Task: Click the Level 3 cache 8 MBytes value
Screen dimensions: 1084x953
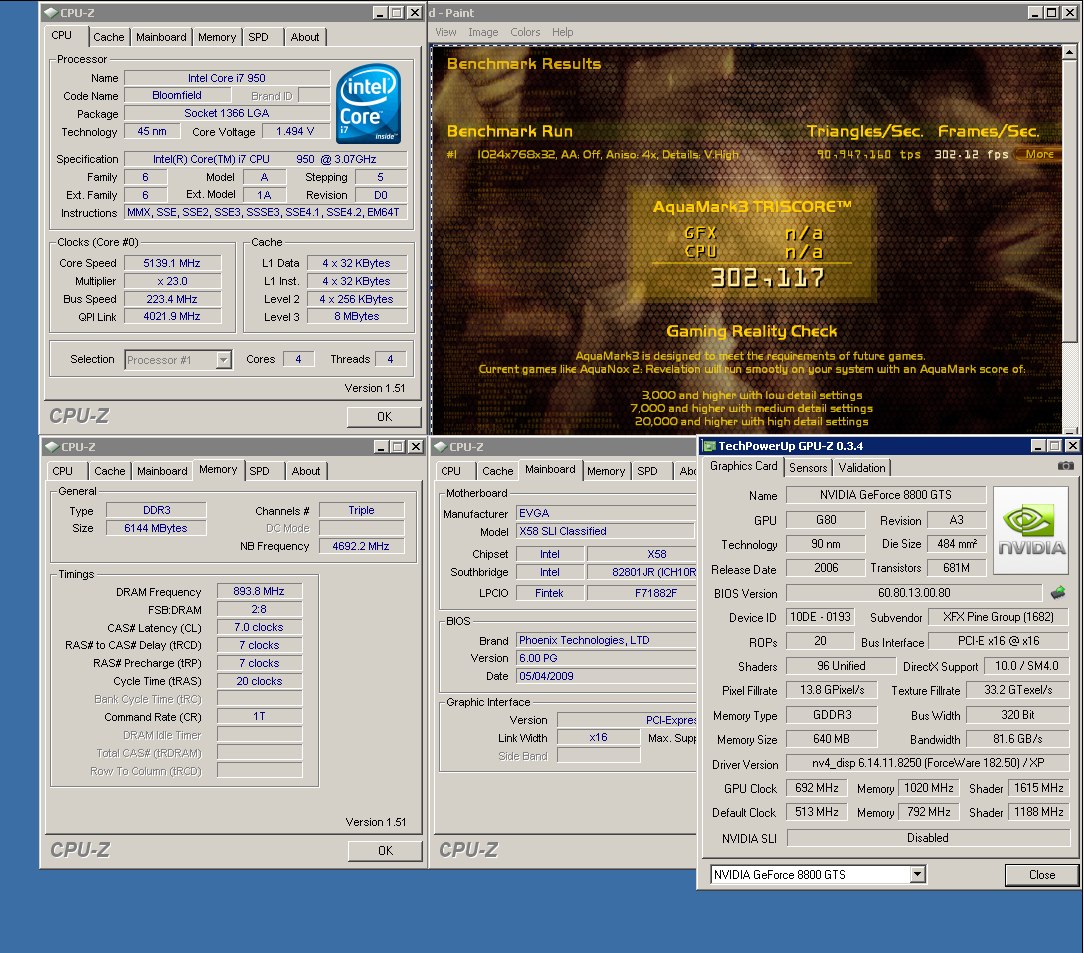Action: coord(357,317)
